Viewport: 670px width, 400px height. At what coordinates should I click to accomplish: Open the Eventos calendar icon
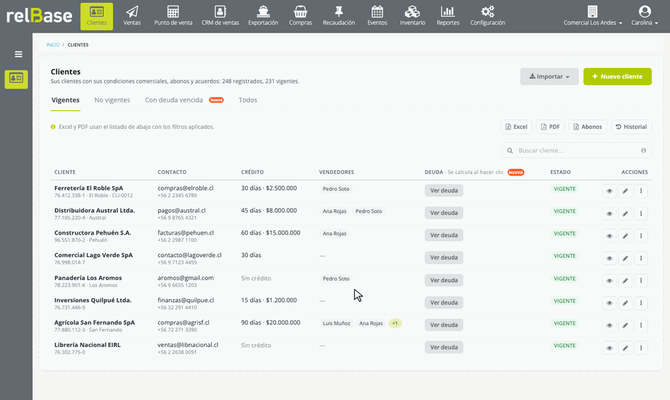tap(377, 12)
